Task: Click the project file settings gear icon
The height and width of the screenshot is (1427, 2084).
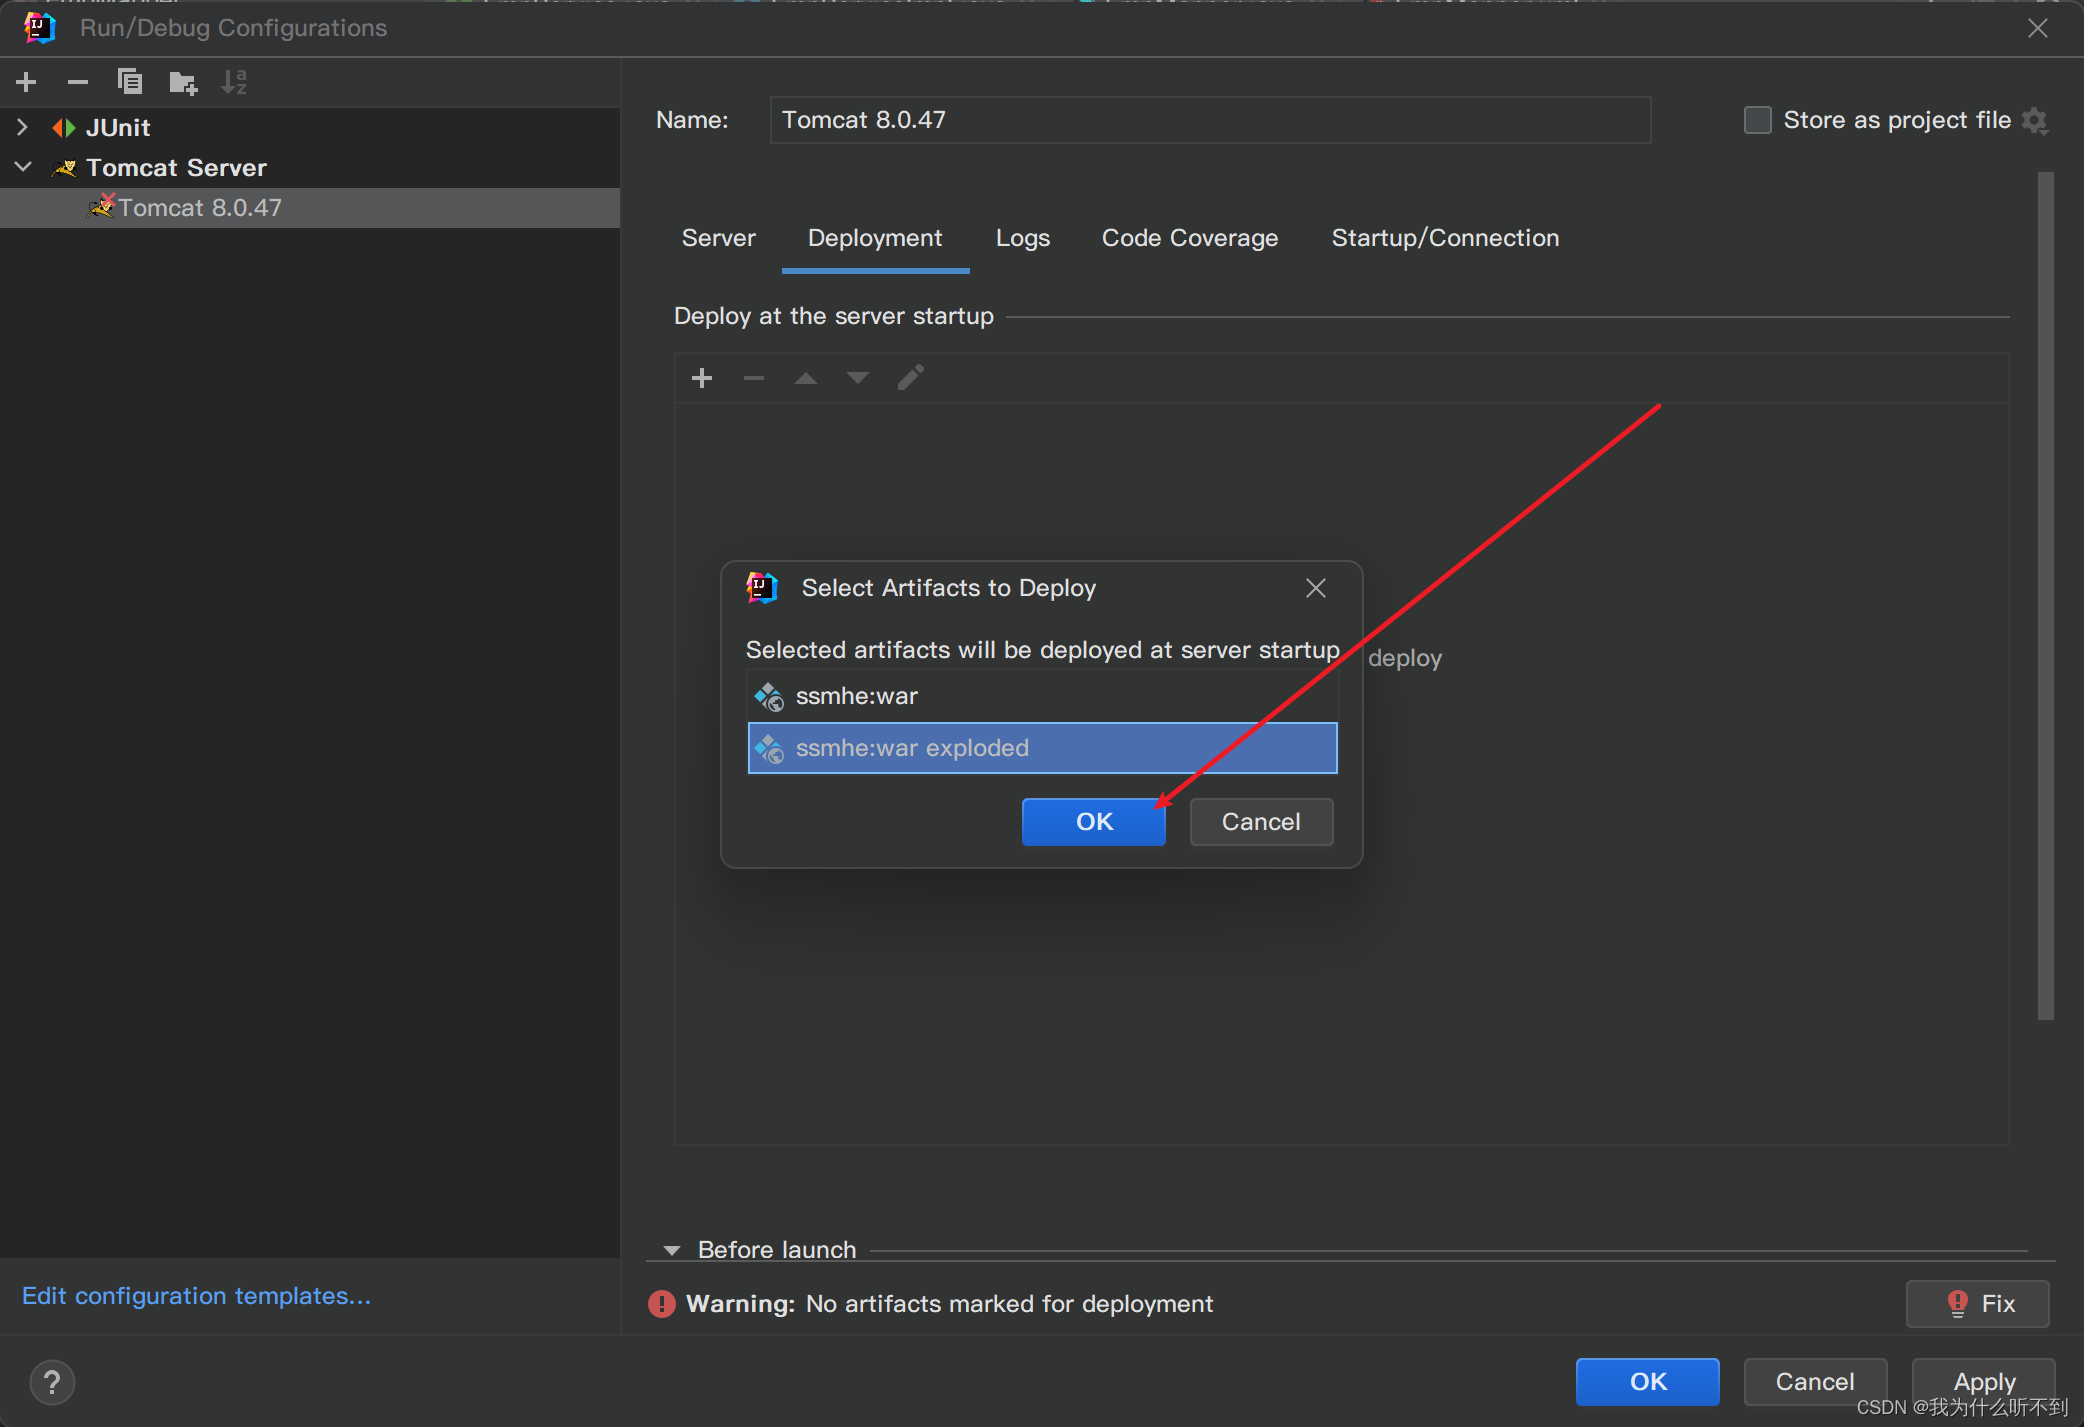Action: point(2035,121)
